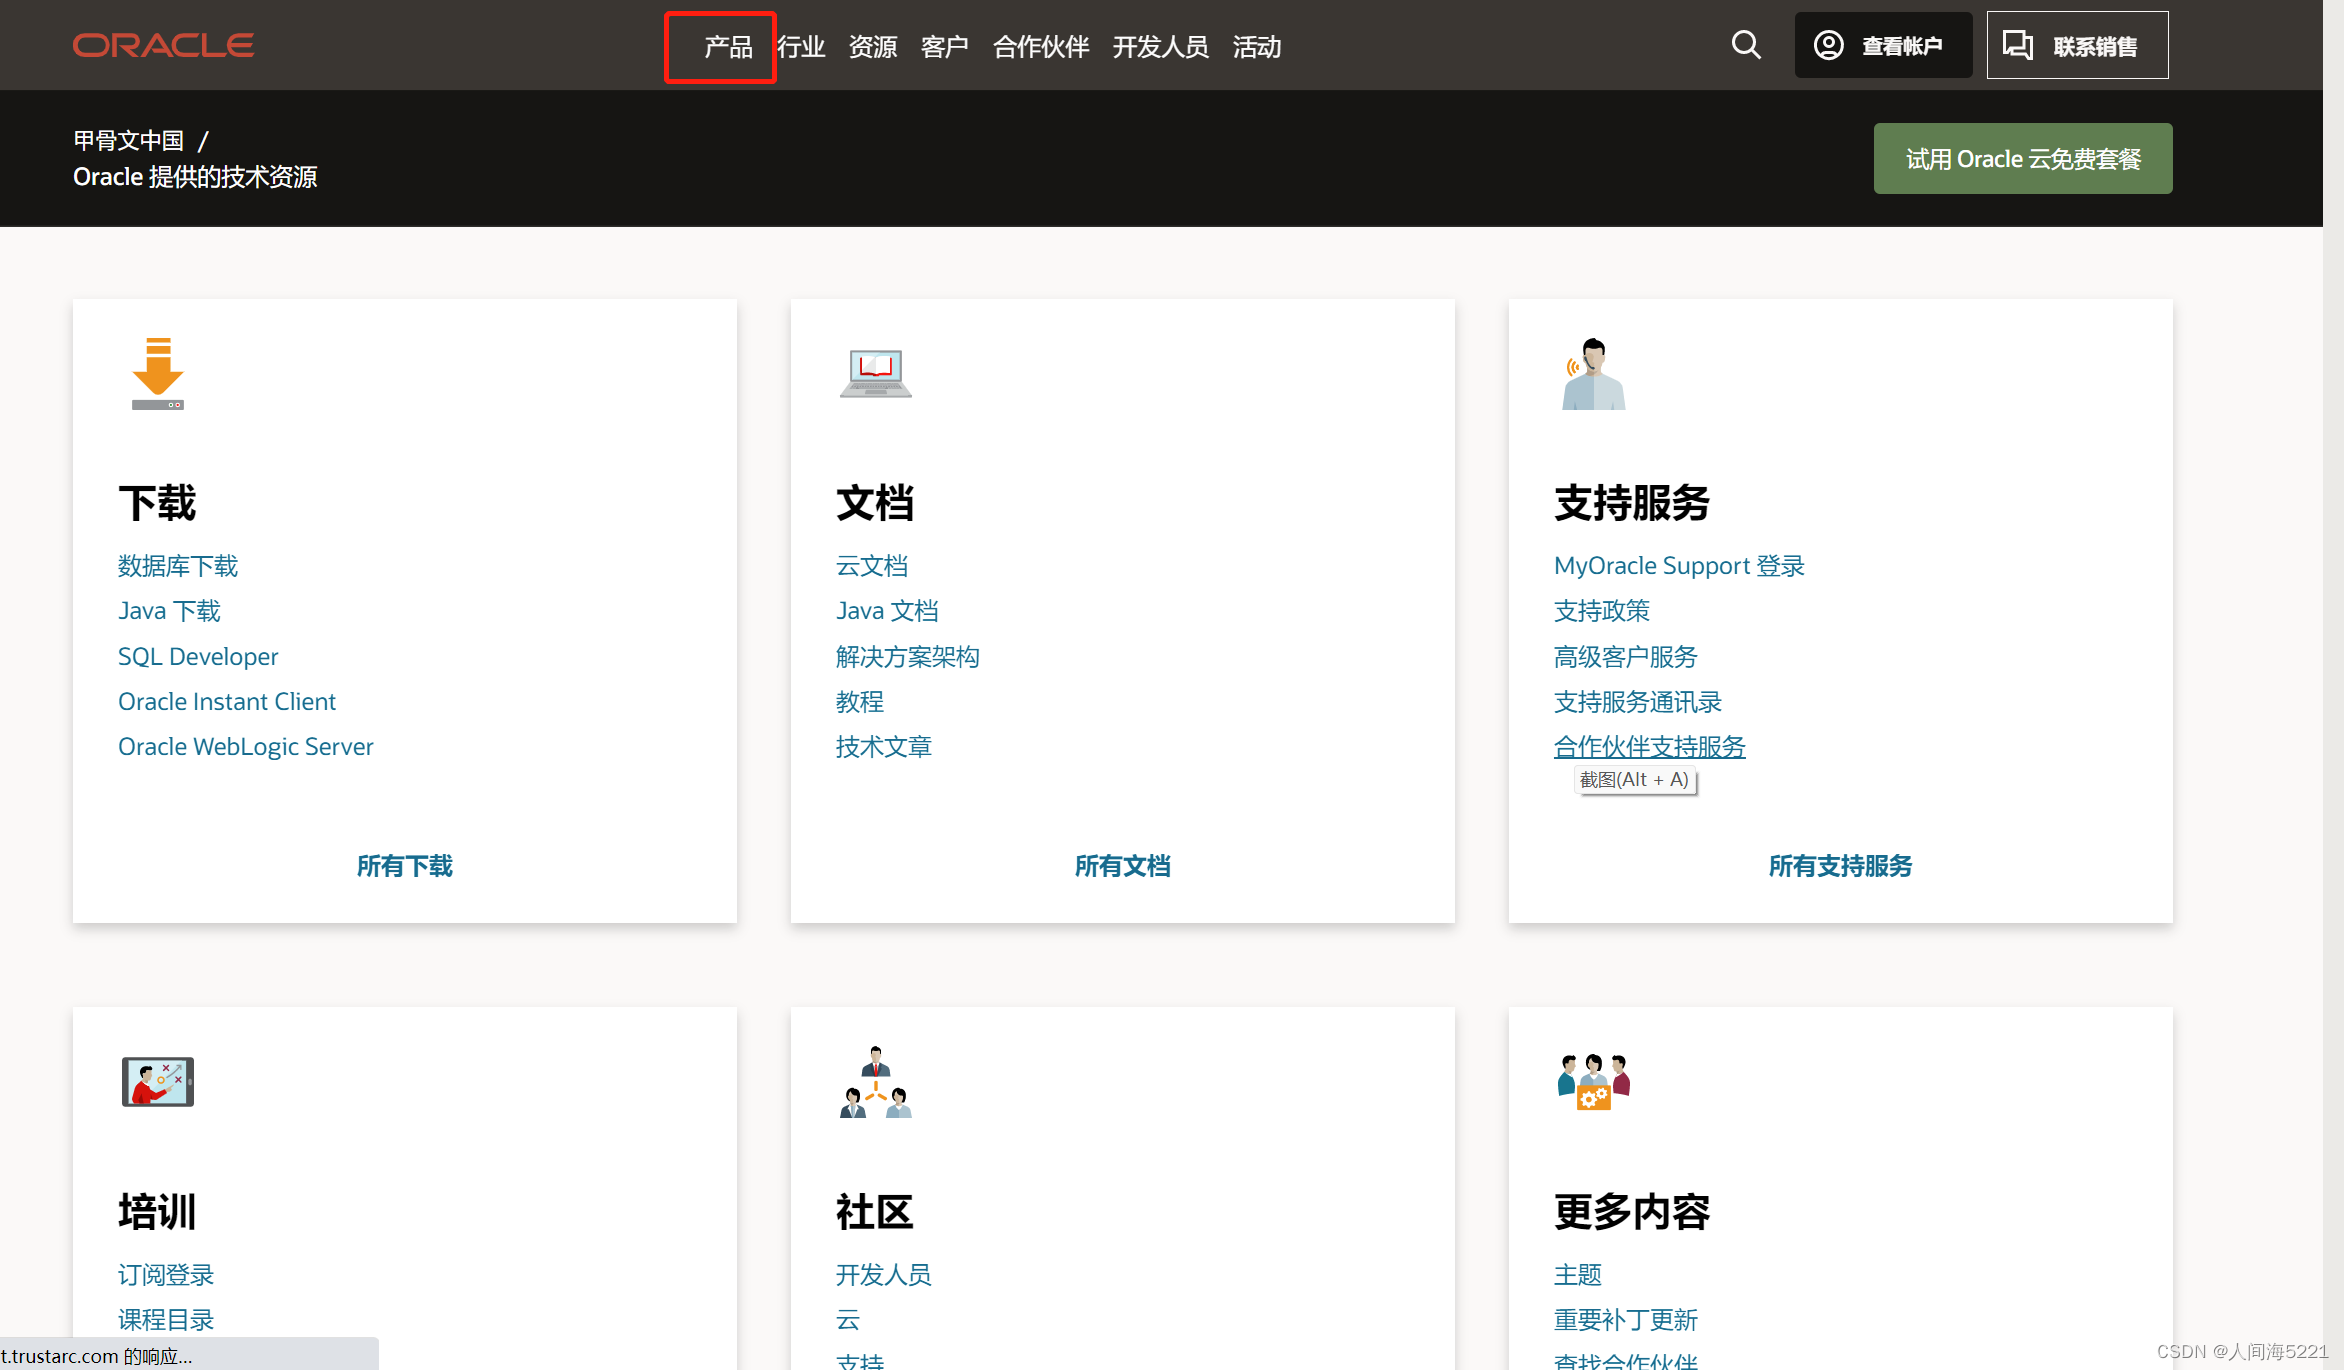Open the 客户 menu
Screen dimensions: 2344x1370
945,47
